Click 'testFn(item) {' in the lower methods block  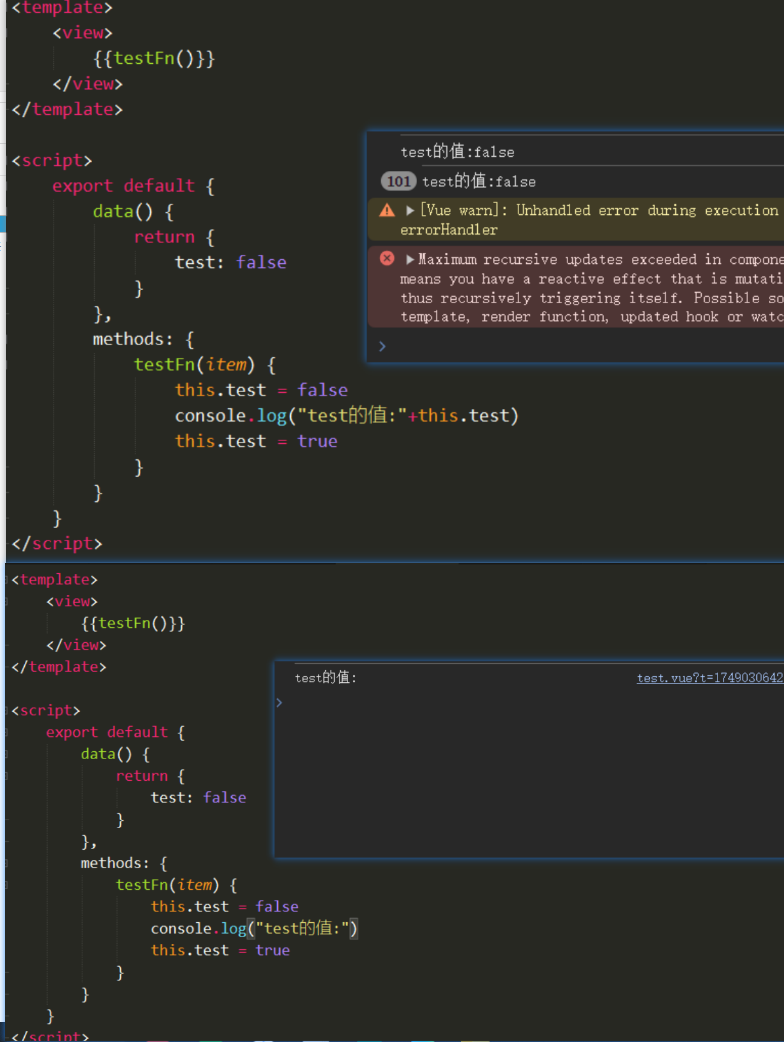(176, 885)
